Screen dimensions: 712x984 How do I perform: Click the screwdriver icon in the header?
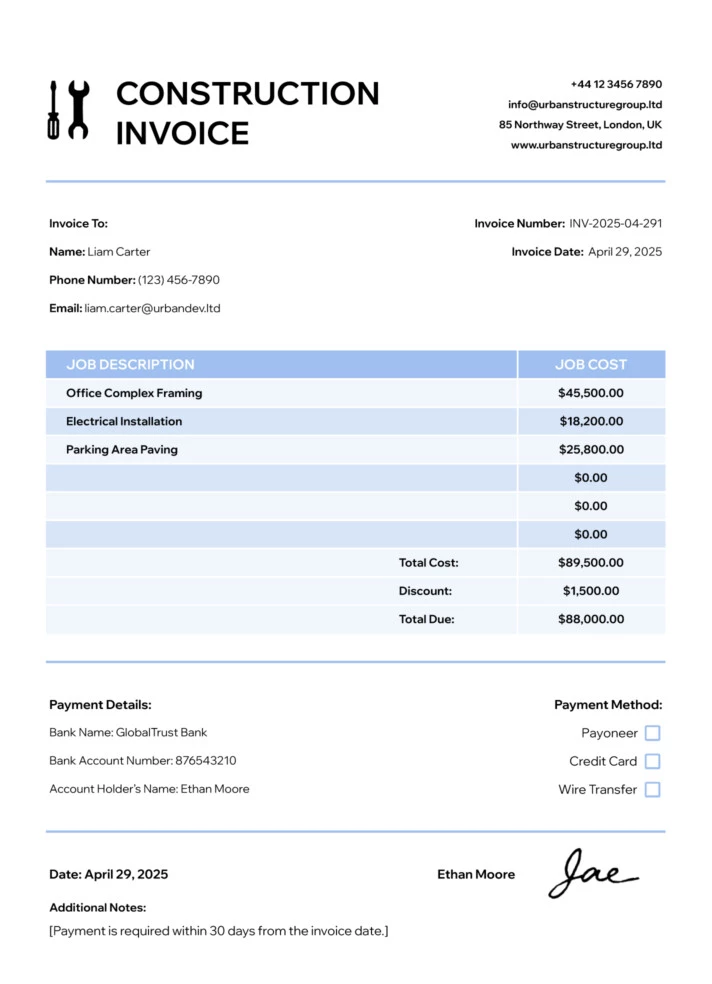(53, 110)
